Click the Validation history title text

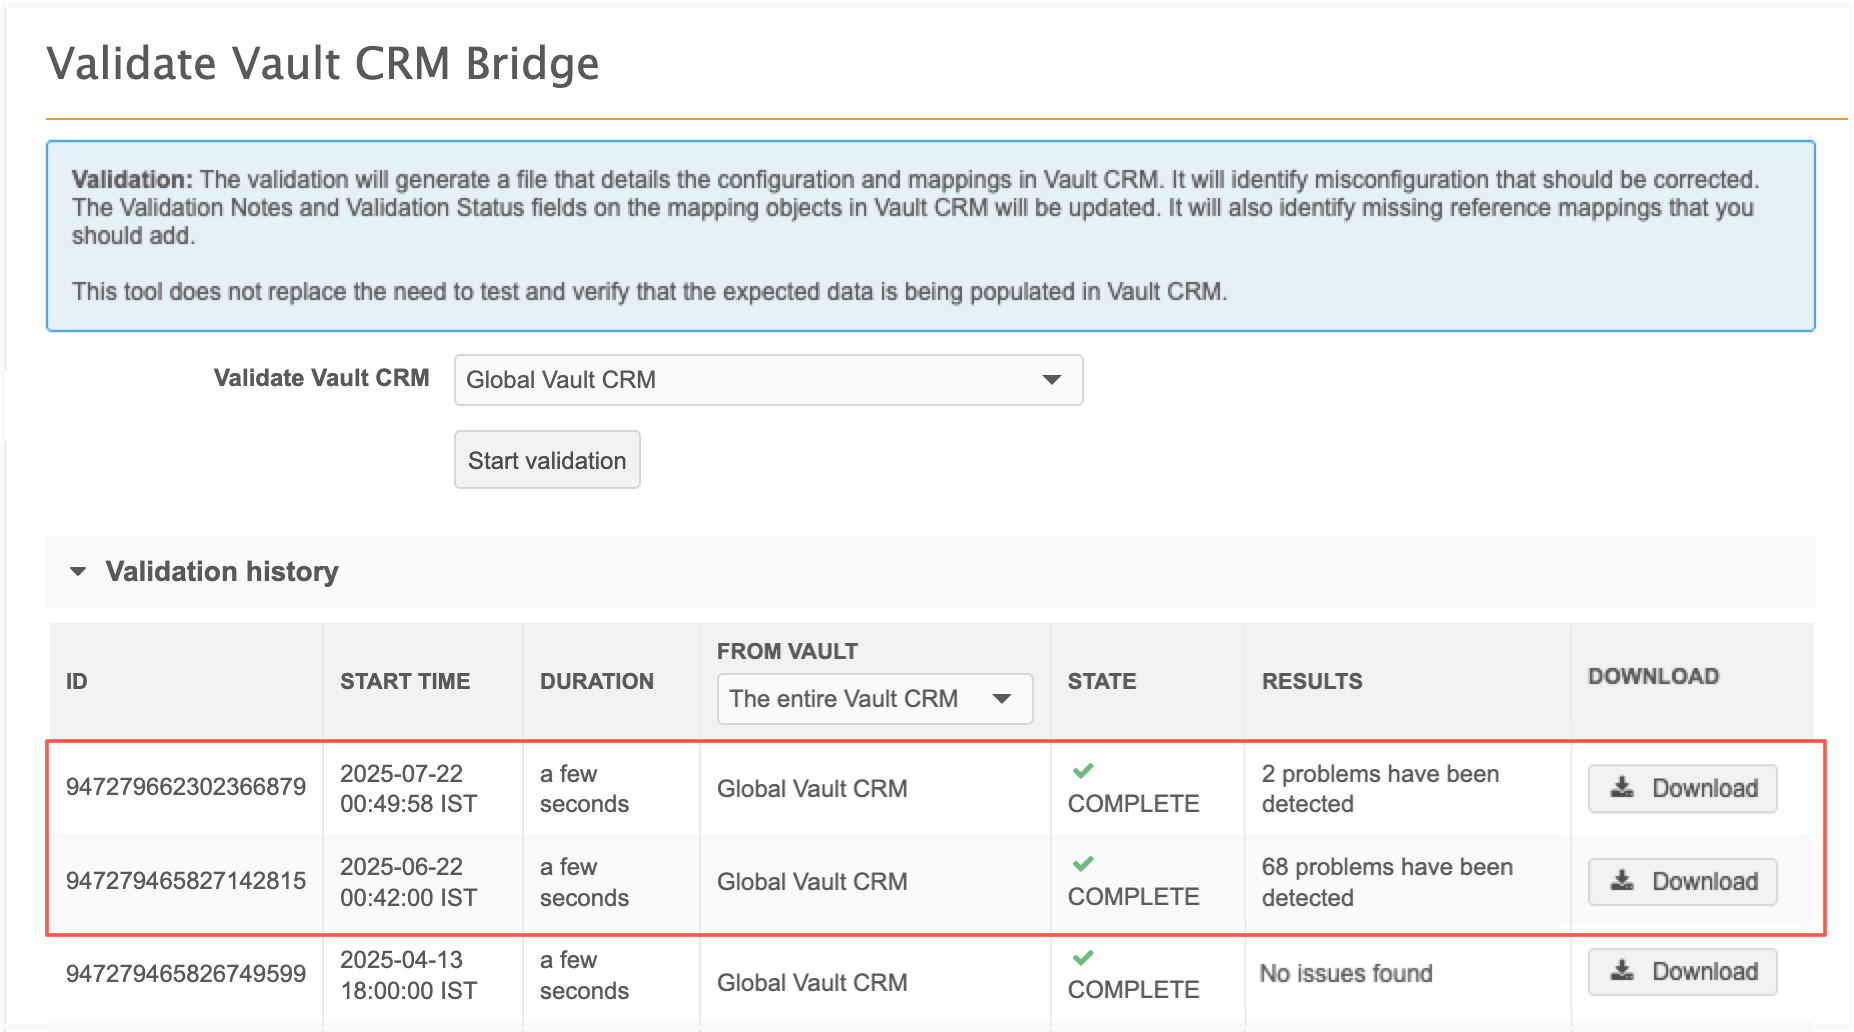(222, 572)
